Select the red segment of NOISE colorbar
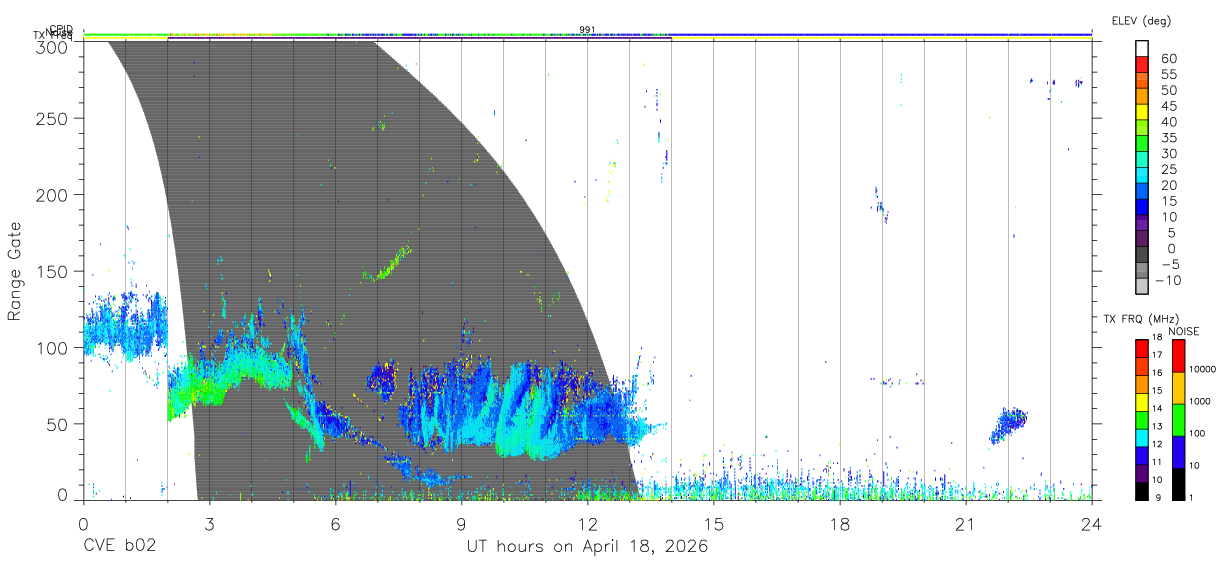The image size is (1228, 567). [x=1178, y=356]
